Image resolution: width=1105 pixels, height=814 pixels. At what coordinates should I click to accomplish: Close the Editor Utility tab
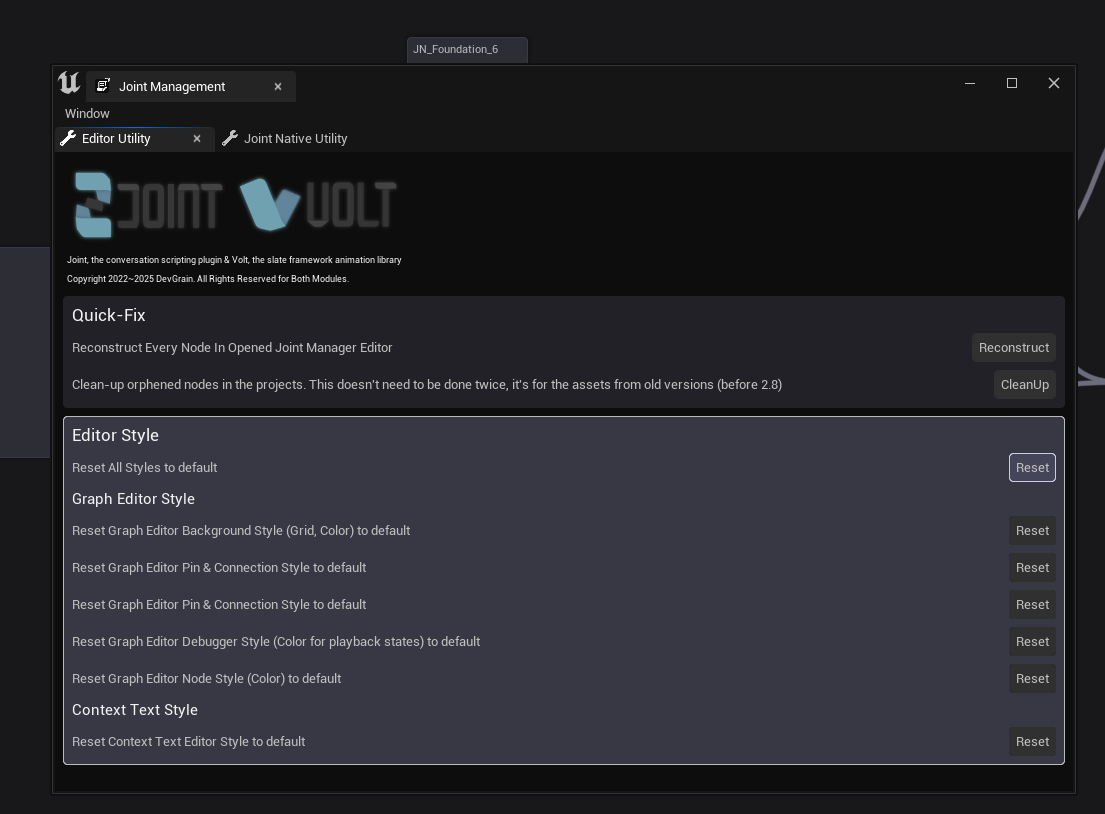(197, 139)
